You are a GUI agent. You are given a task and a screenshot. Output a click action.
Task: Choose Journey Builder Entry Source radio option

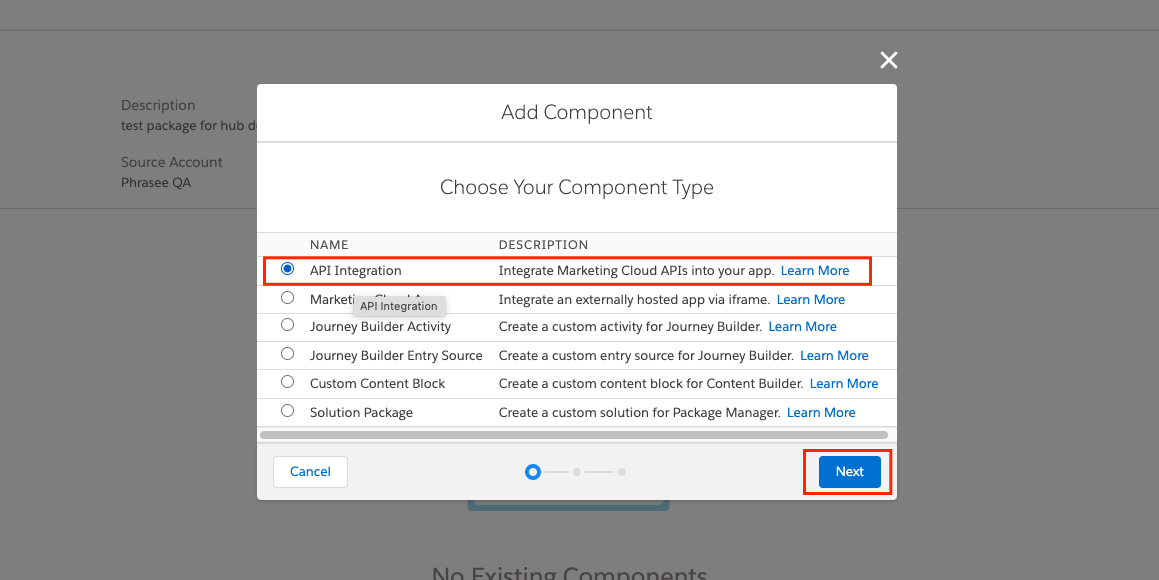(288, 354)
